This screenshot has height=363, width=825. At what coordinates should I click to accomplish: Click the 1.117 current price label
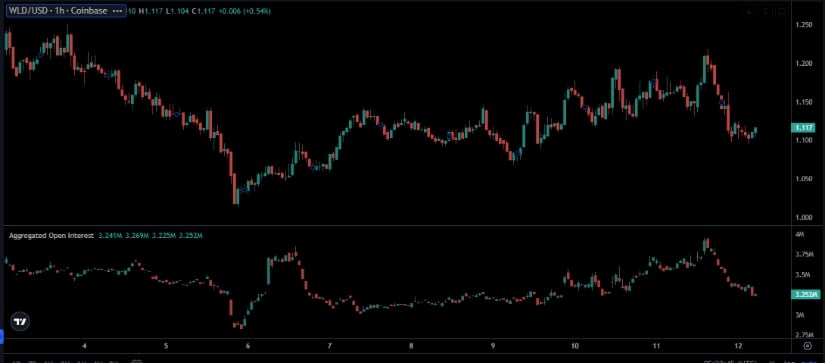pyautogui.click(x=803, y=127)
